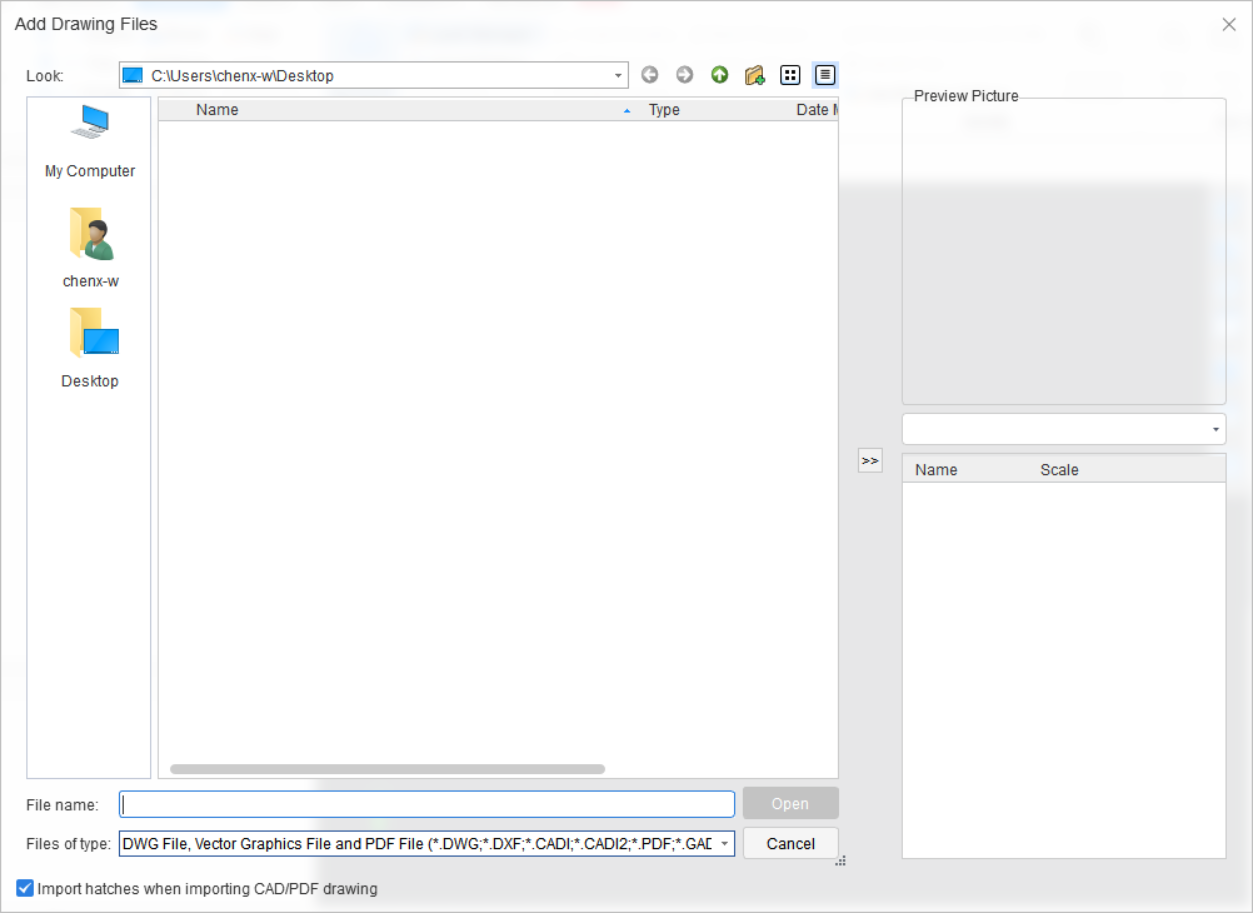Sort files by Type column header
Viewport: 1253px width, 913px height.
coord(664,110)
